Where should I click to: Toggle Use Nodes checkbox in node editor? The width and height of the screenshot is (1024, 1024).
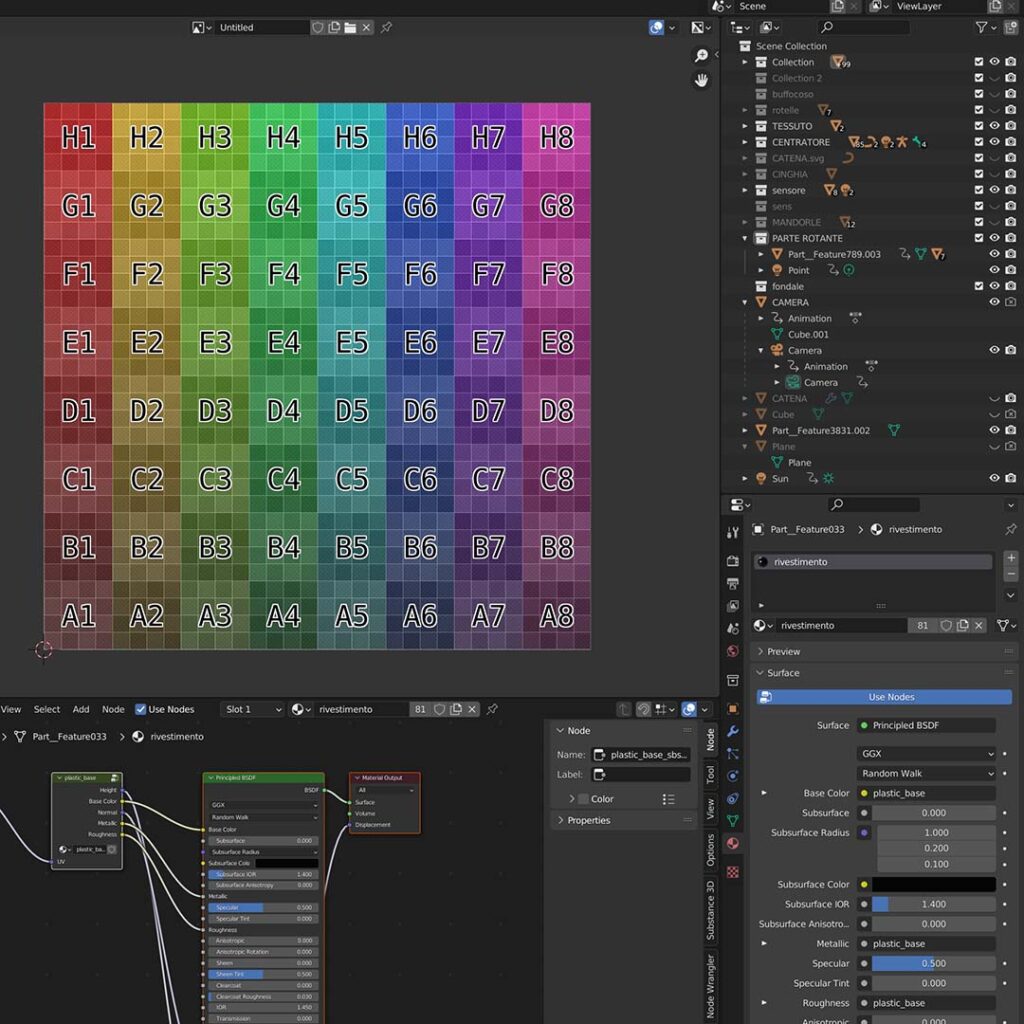141,709
